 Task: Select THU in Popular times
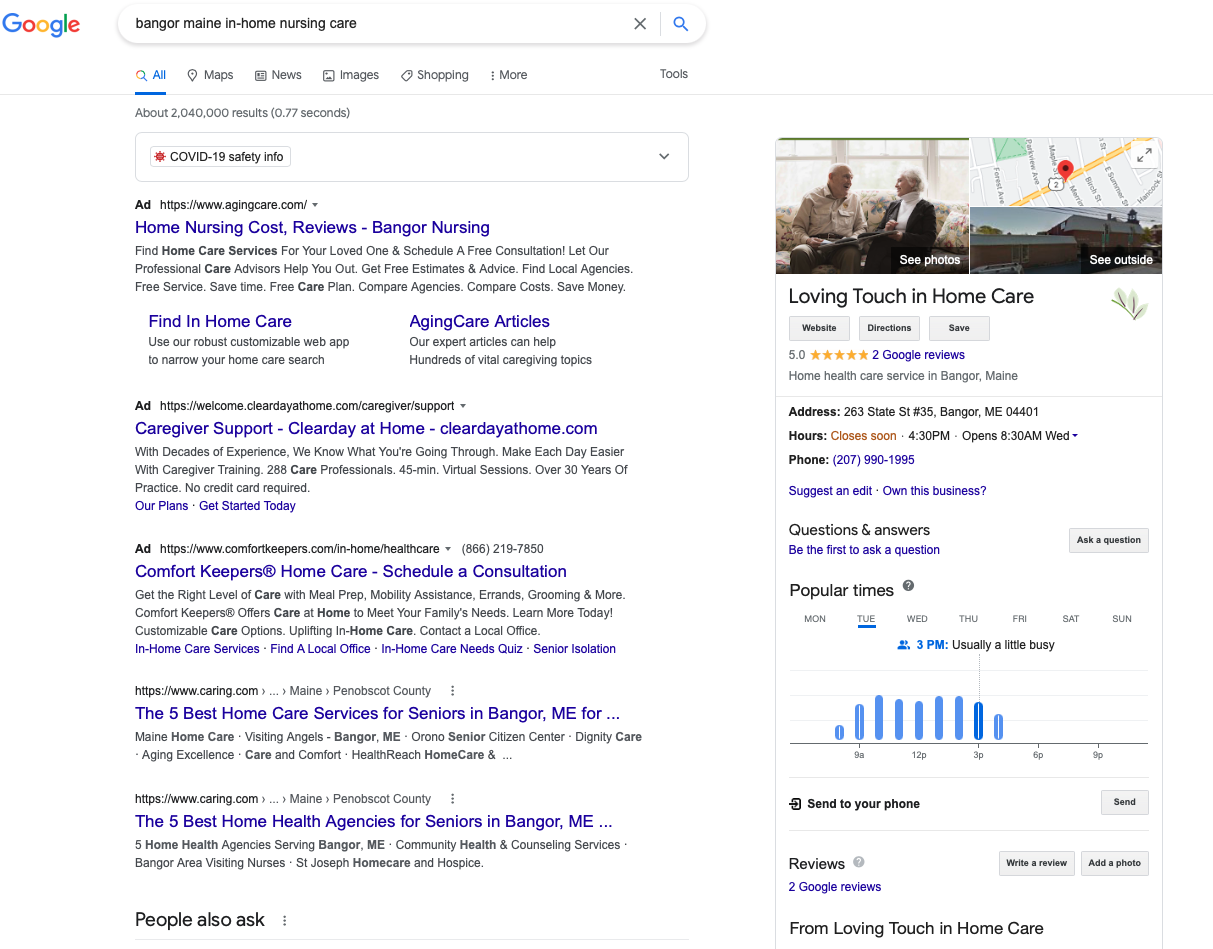coord(968,619)
